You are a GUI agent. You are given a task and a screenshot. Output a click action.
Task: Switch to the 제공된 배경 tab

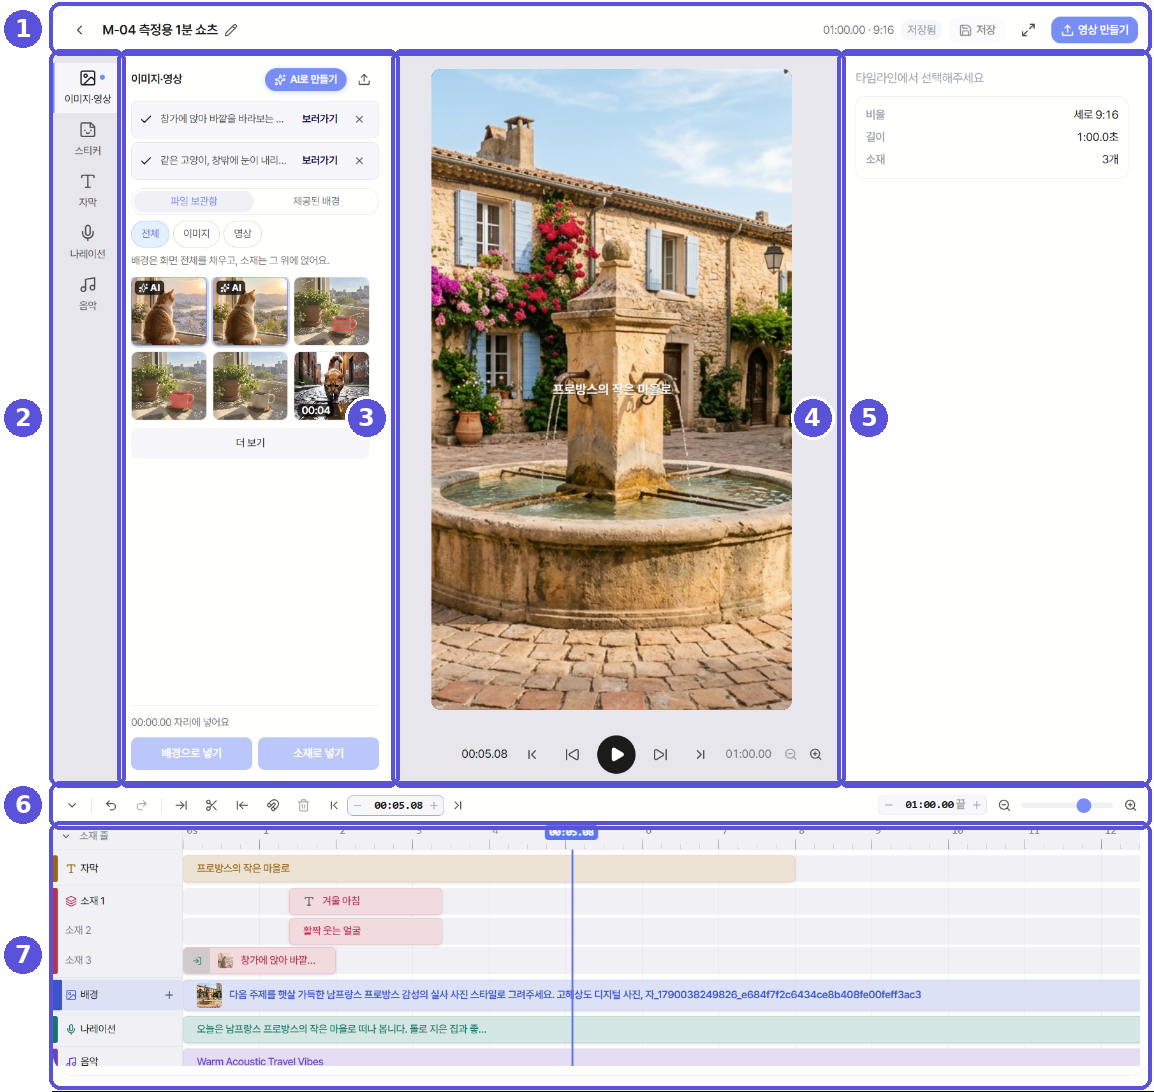click(316, 201)
